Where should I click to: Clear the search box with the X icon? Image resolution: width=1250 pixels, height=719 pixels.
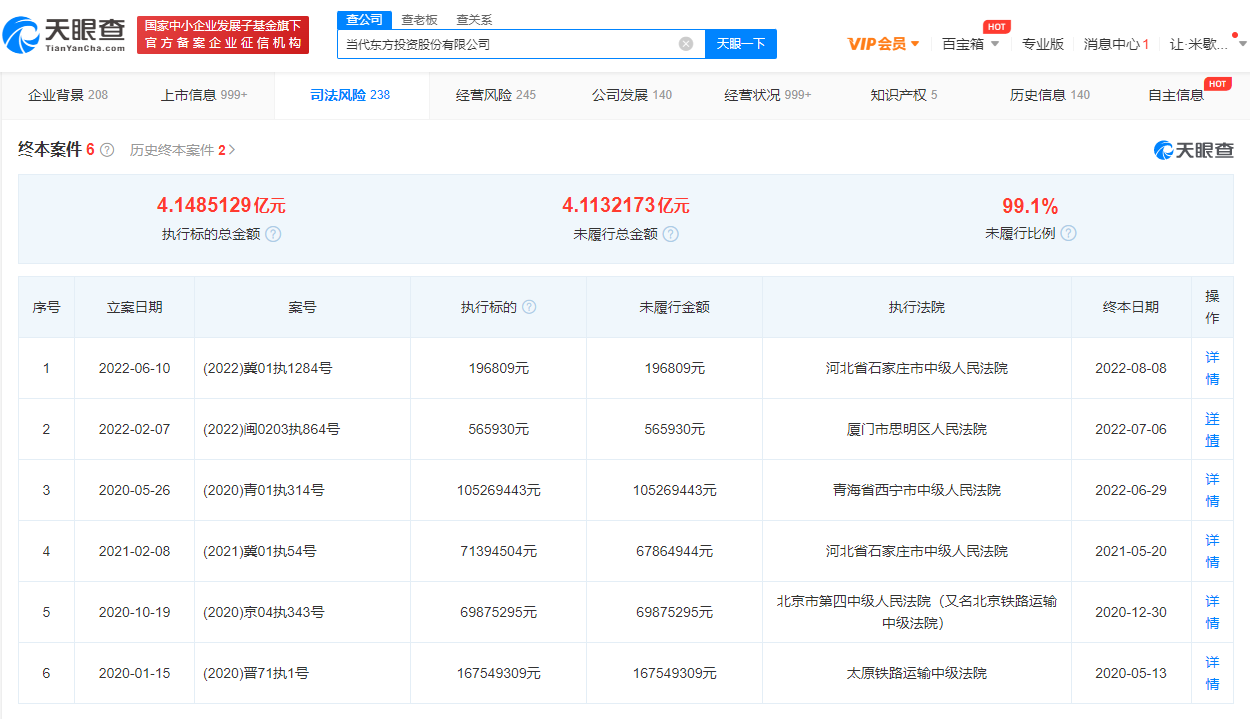pos(686,44)
